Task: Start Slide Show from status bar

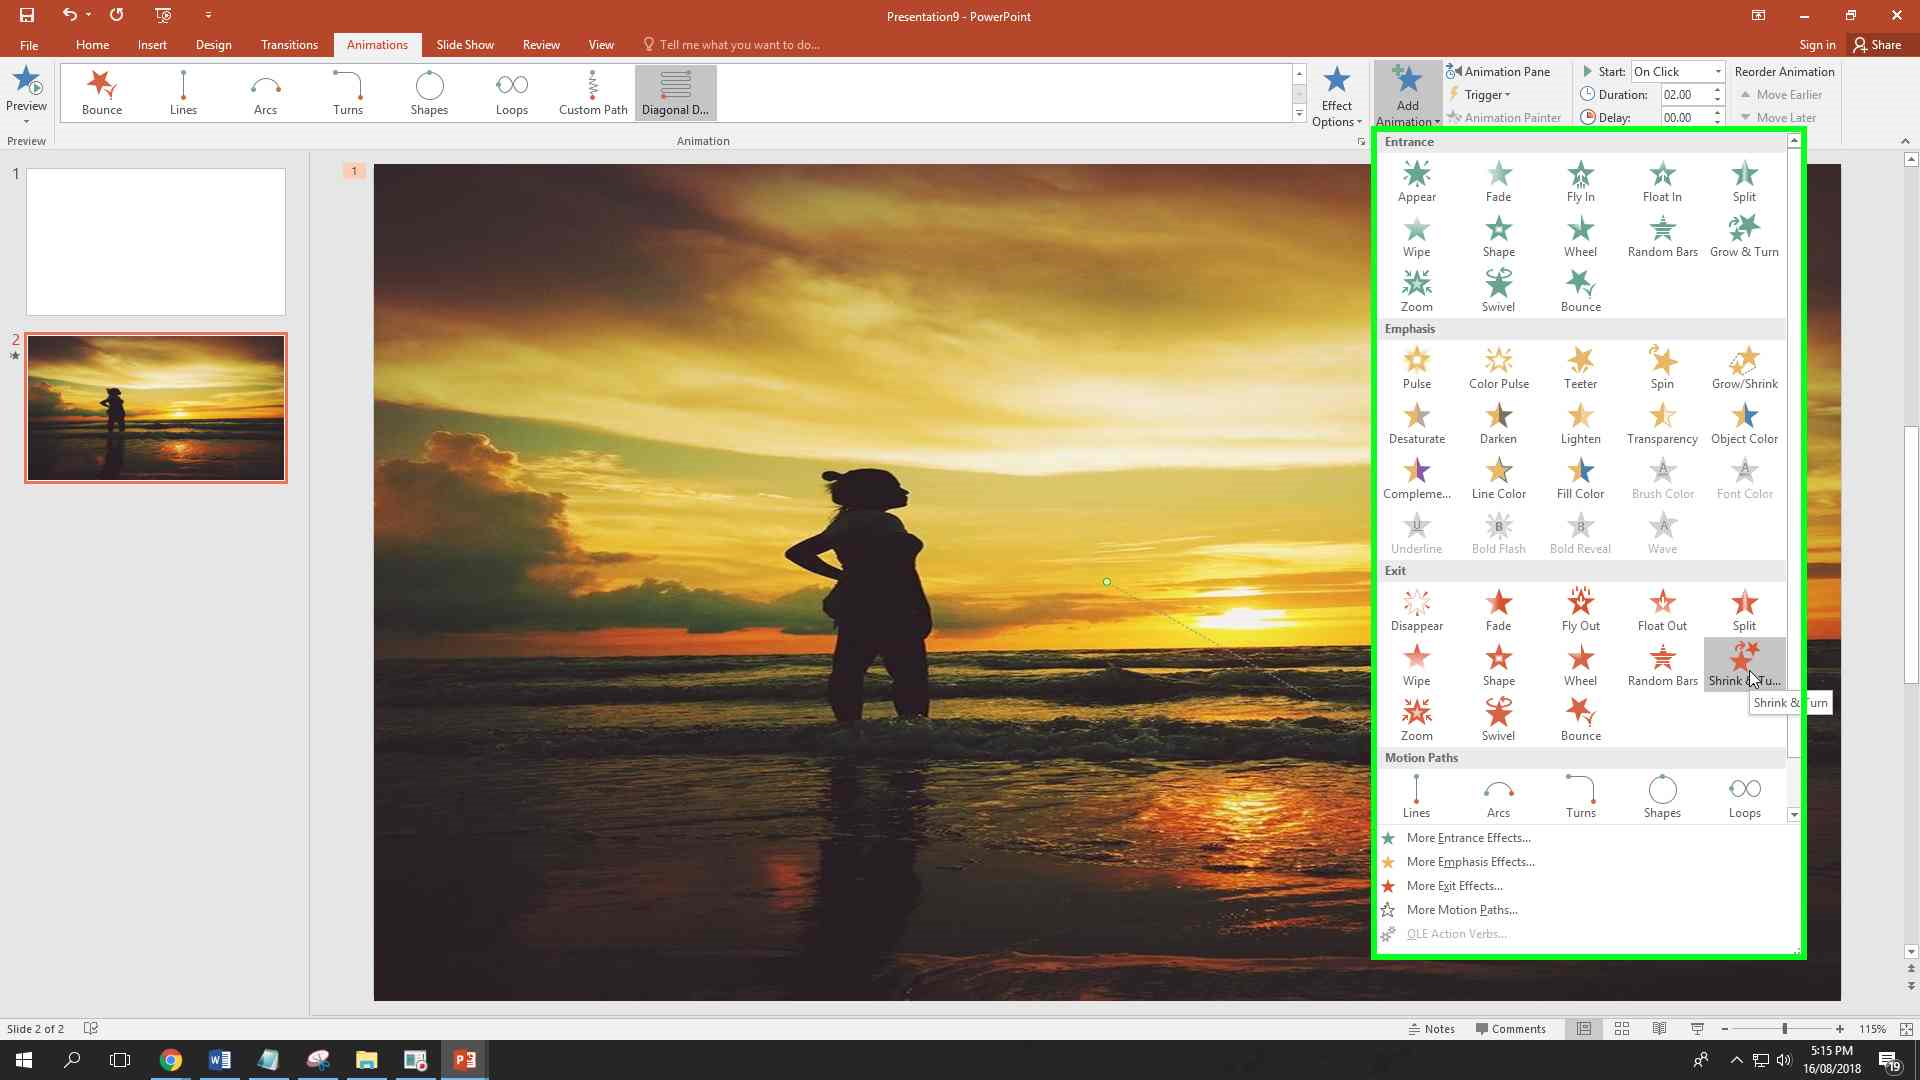Action: [x=1697, y=1029]
